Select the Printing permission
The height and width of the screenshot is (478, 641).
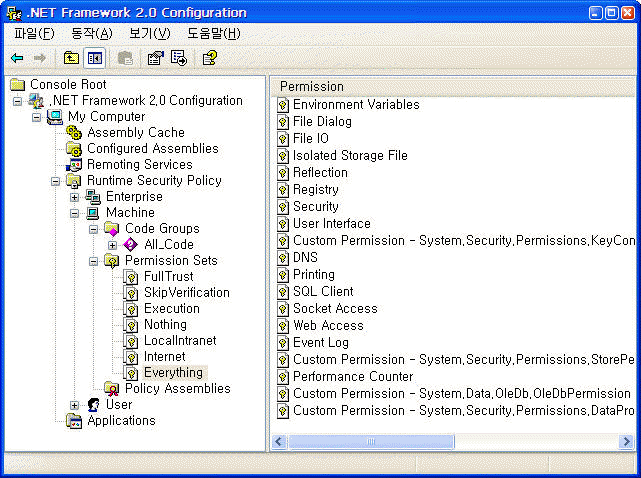(x=314, y=275)
